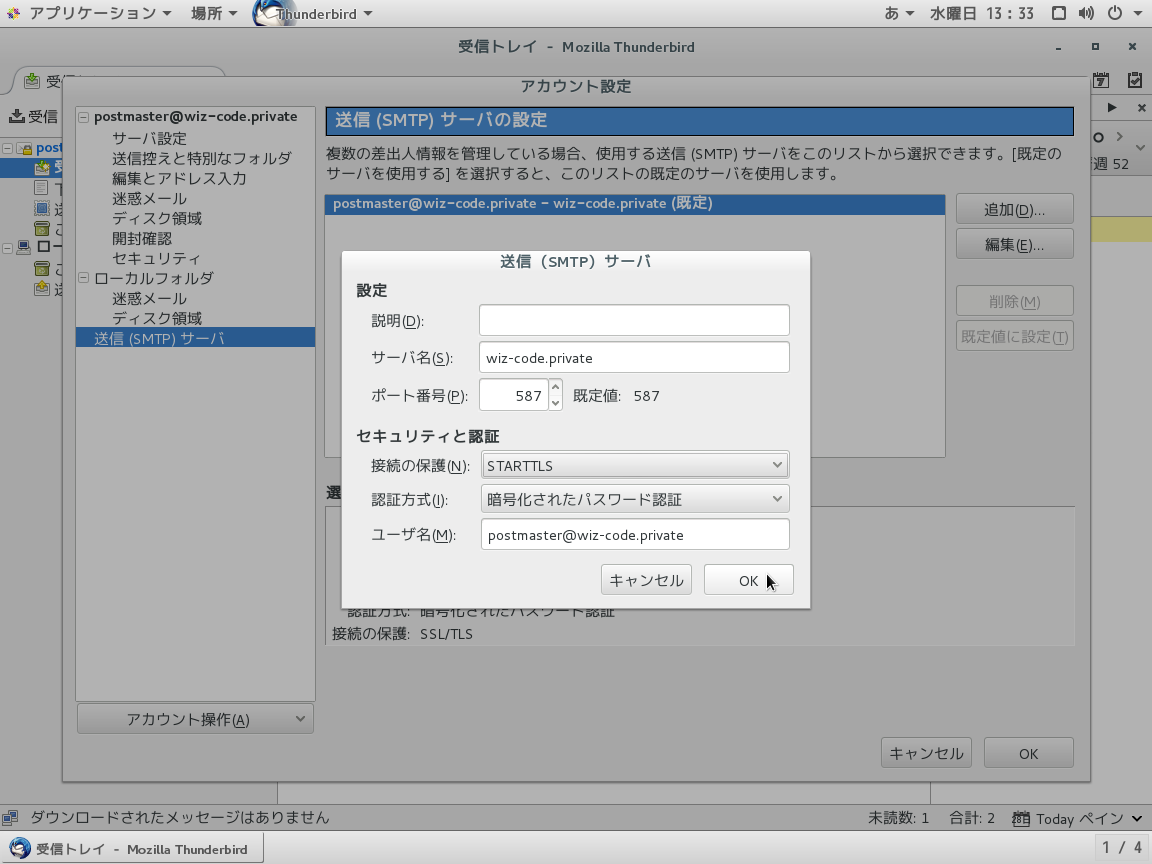
Task: Open the 接続の保護 STARTTLS dropdown
Action: point(635,465)
